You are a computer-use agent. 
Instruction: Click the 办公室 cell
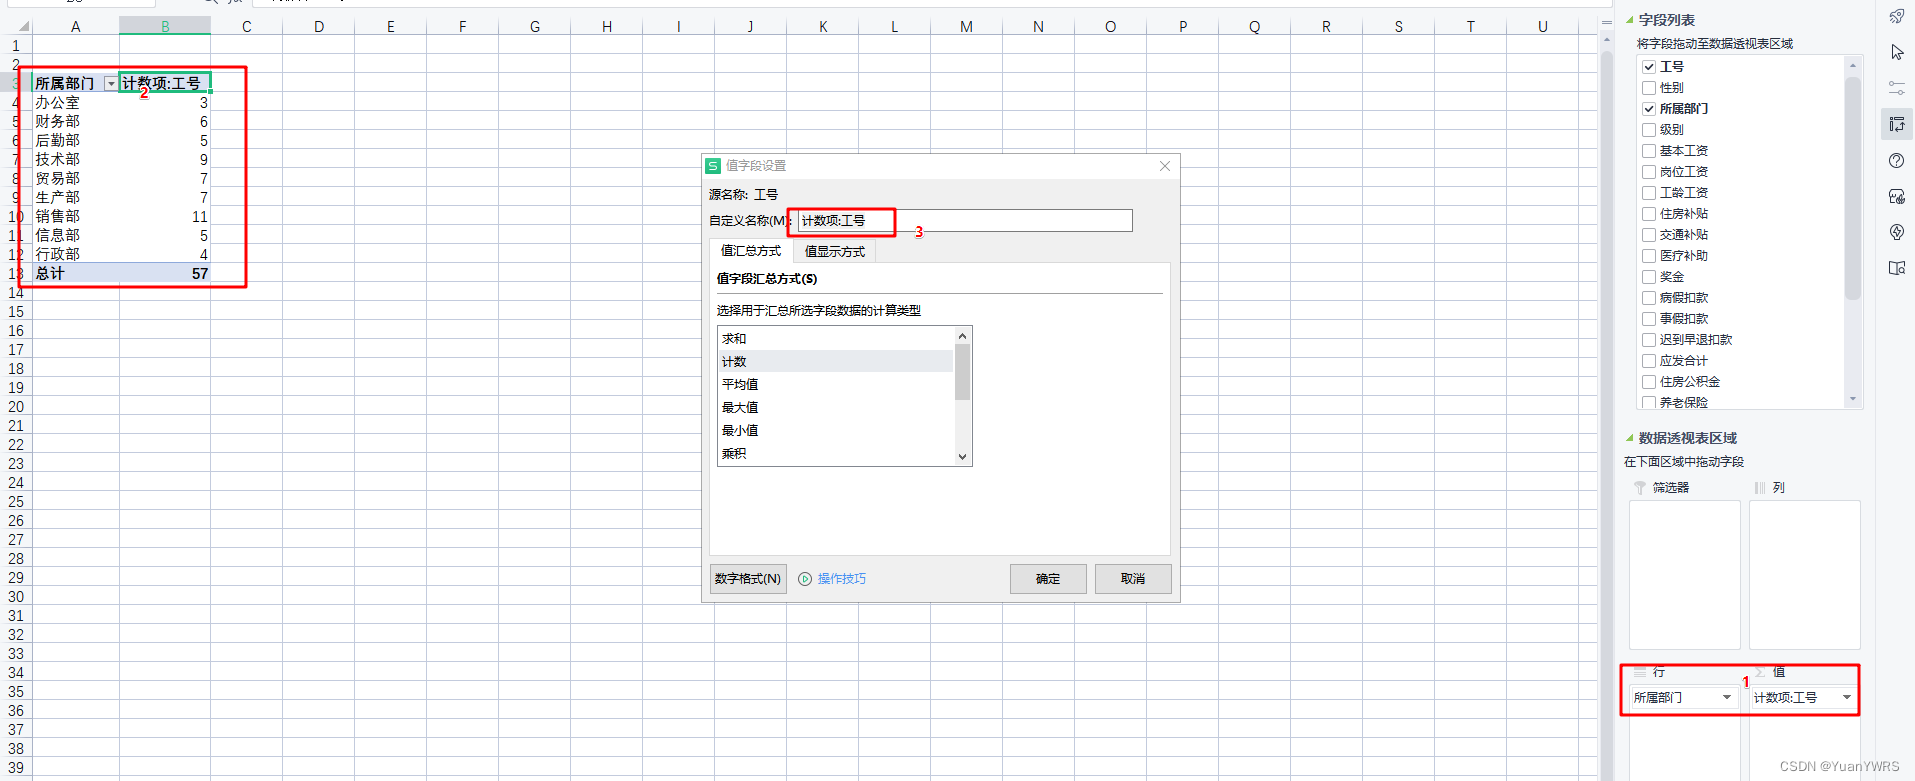[x=75, y=103]
